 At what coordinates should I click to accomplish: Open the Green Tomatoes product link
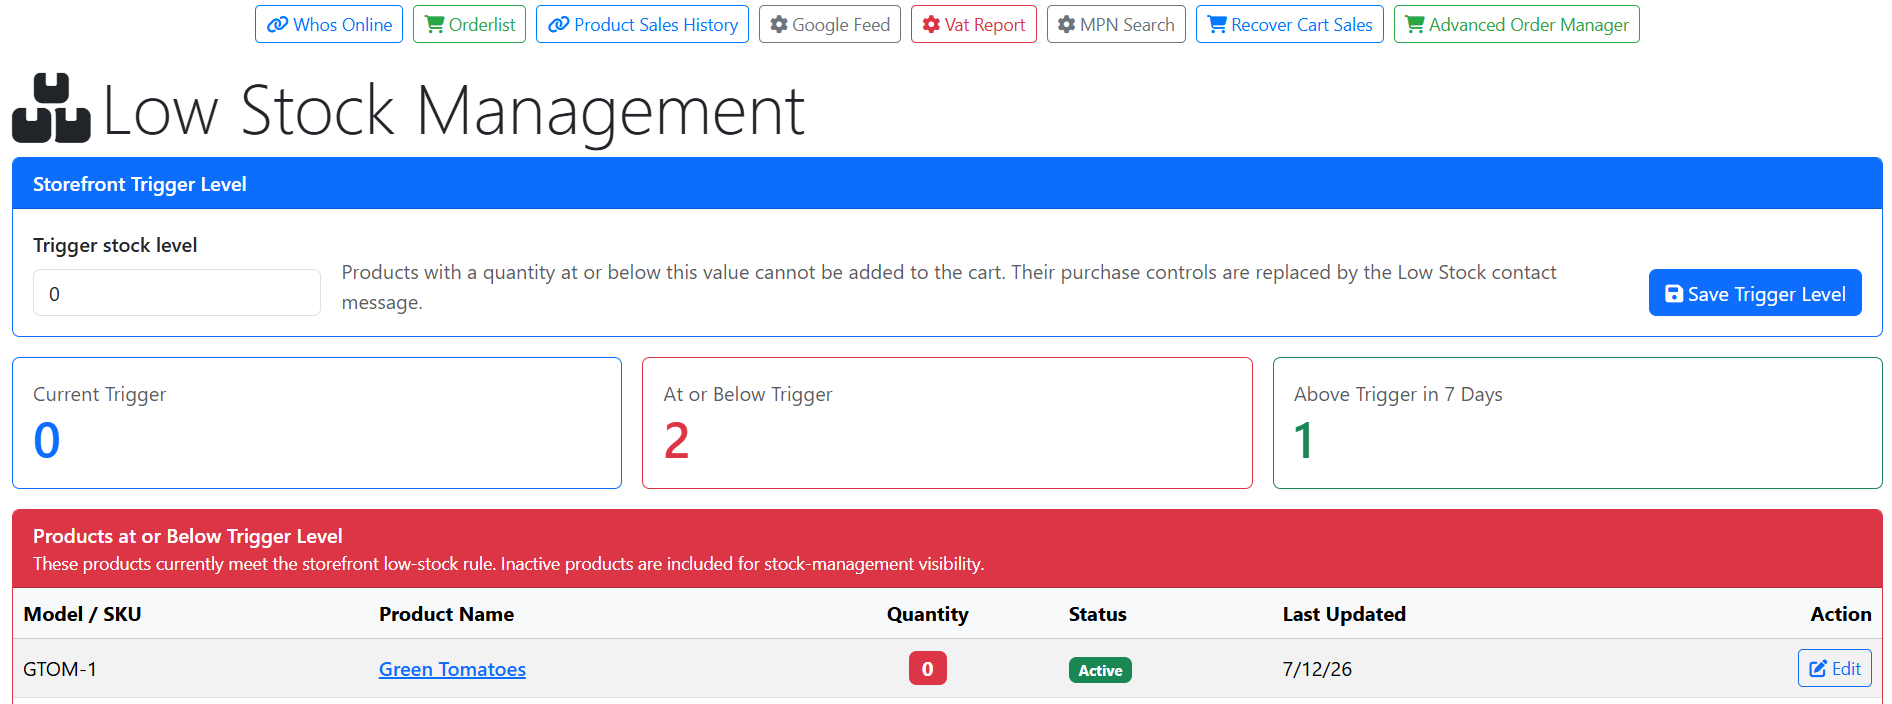452,669
